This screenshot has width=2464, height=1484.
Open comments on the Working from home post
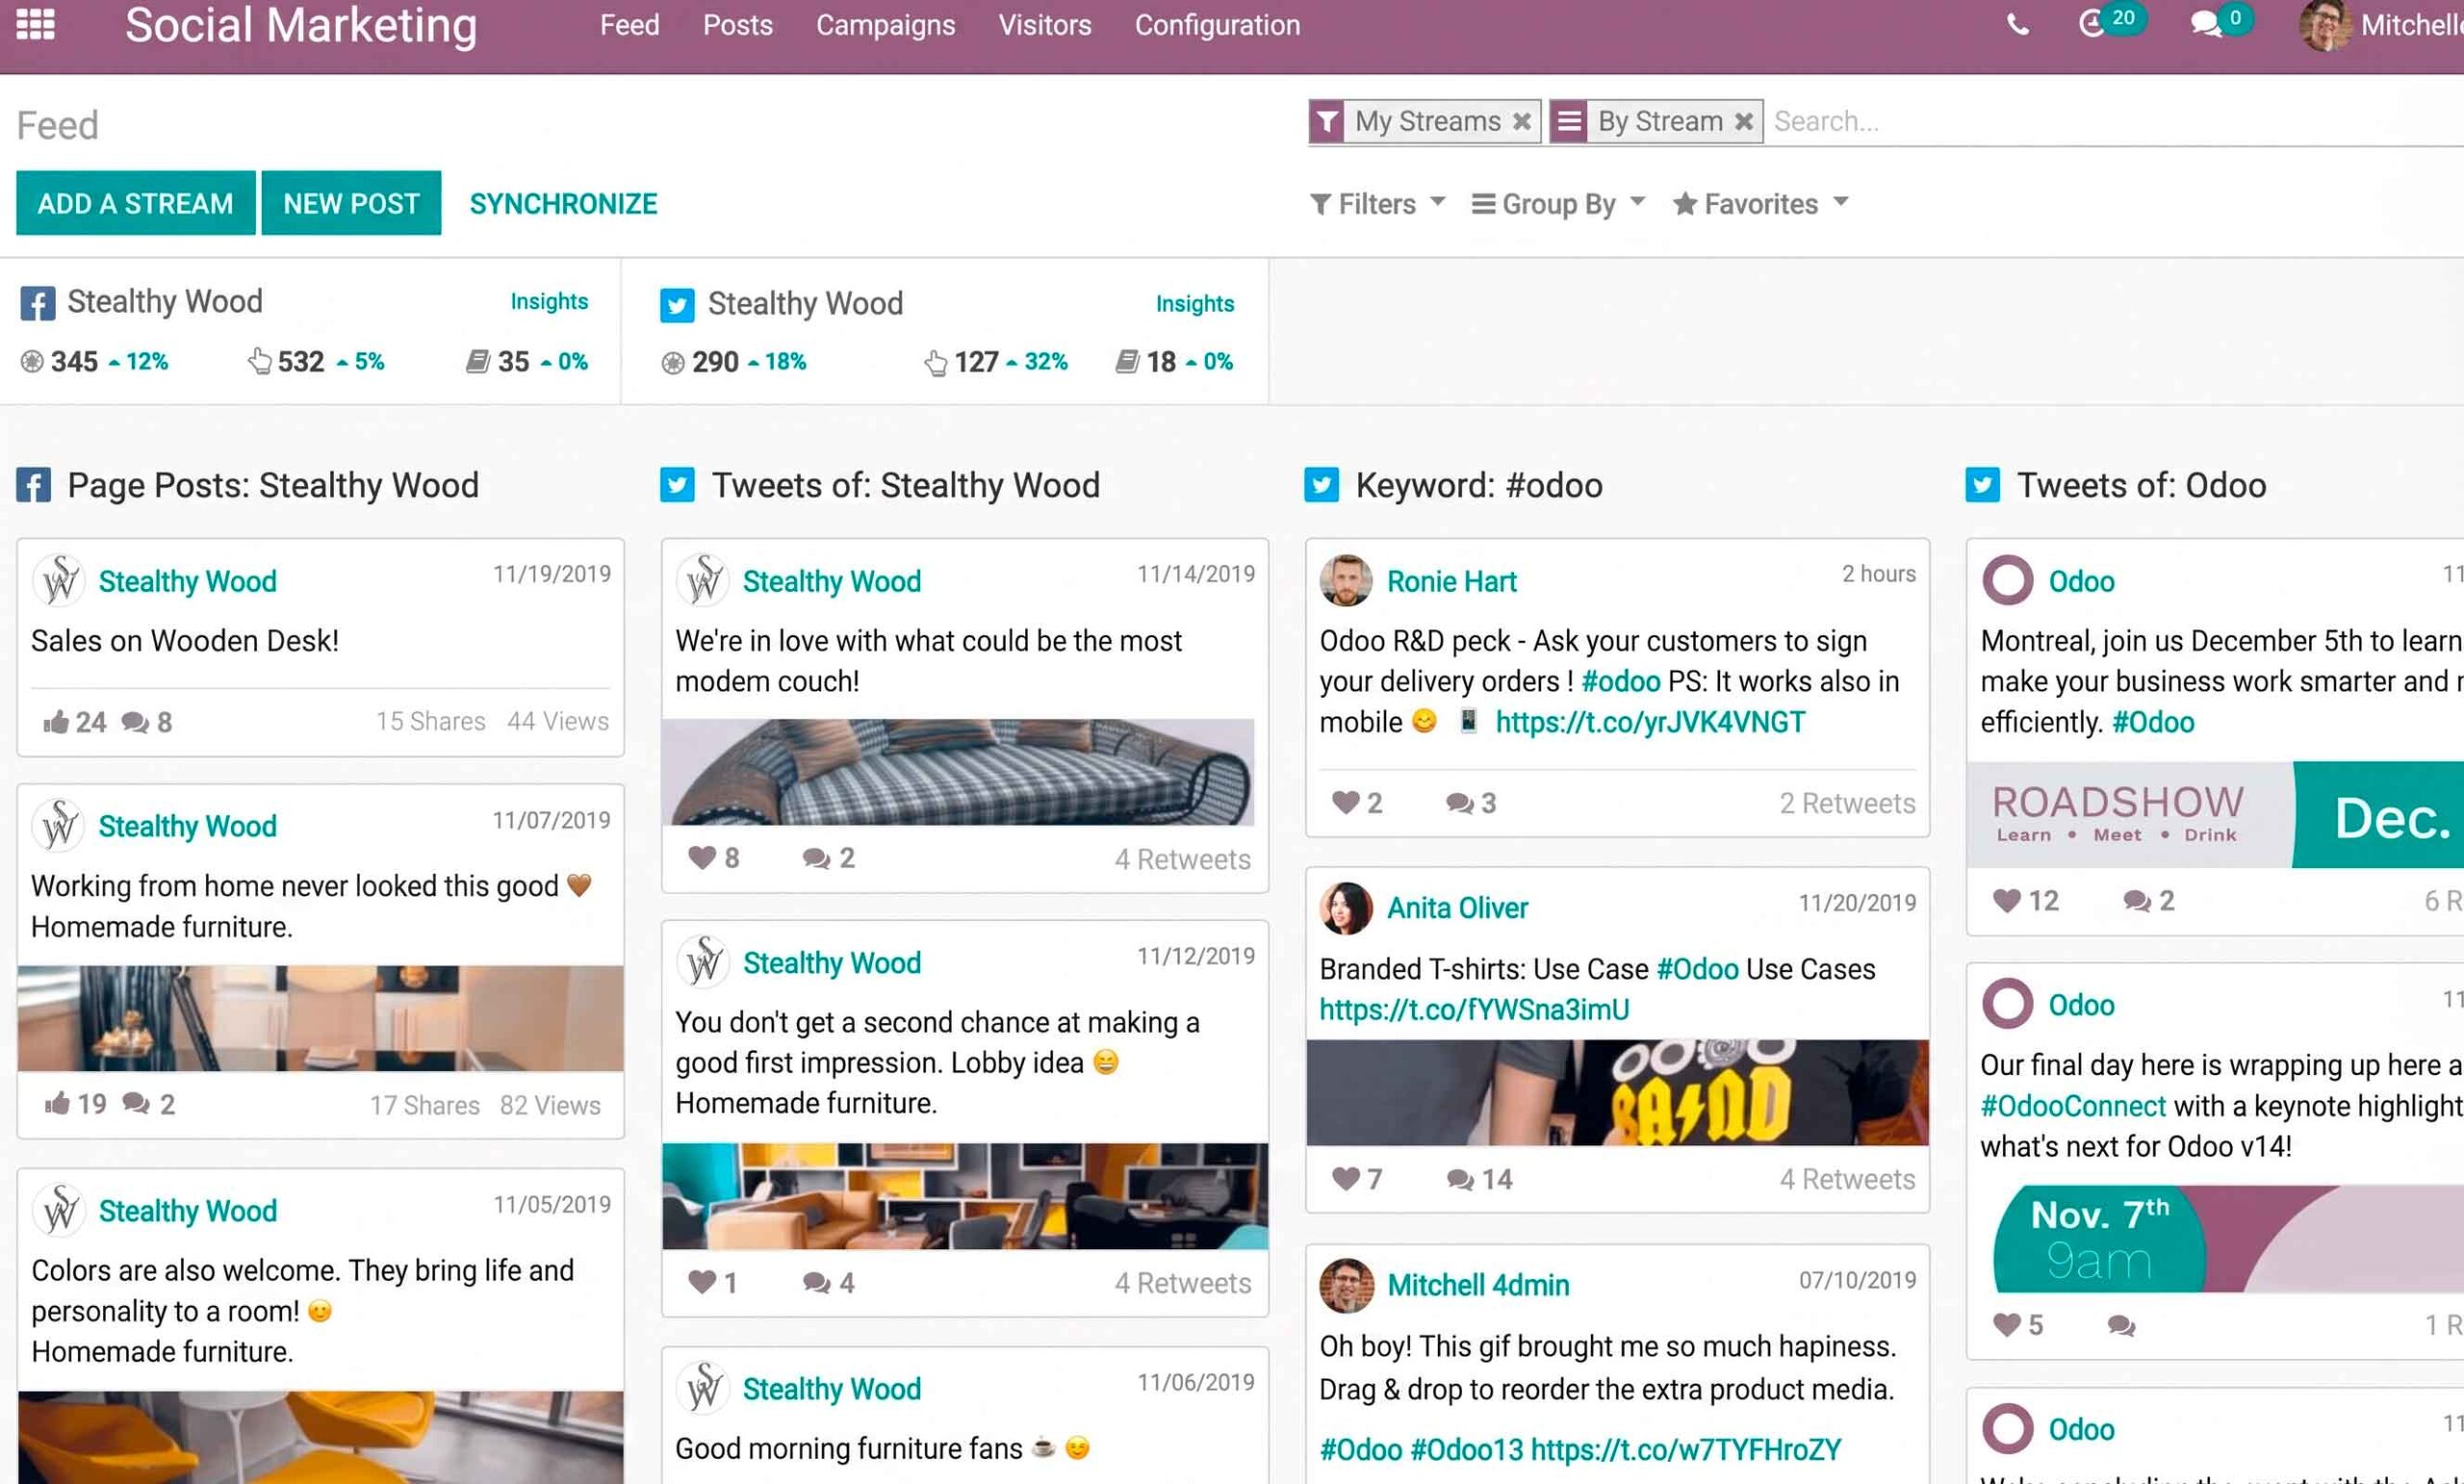pos(136,1104)
